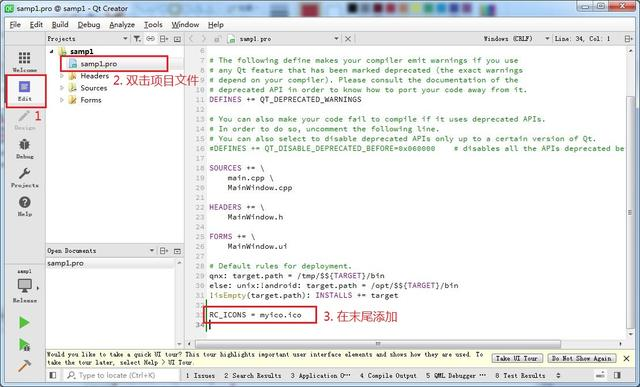The width and height of the screenshot is (640, 387).
Task: Expand the Forms folder
Action: coord(62,100)
